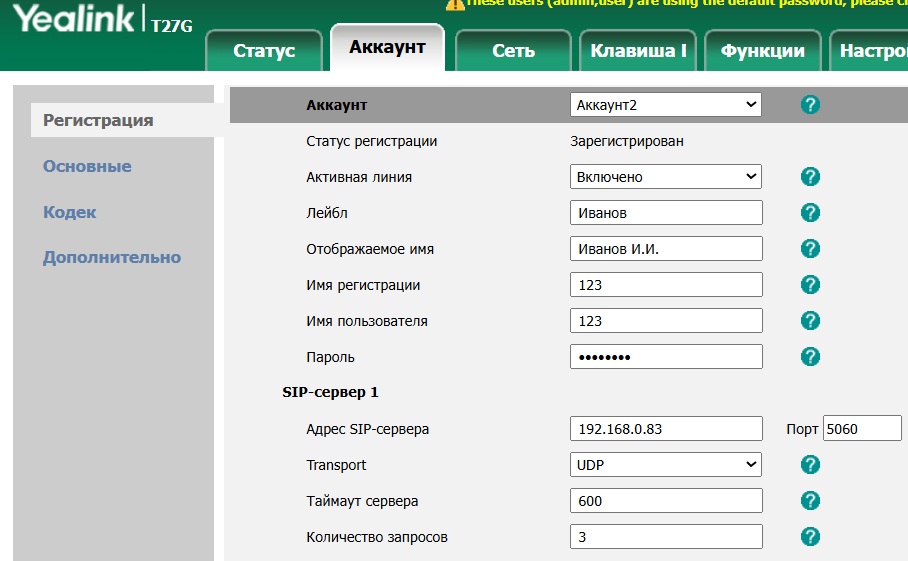This screenshot has height=561, width=908.
Task: Go to the Функции tab
Action: 763,51
